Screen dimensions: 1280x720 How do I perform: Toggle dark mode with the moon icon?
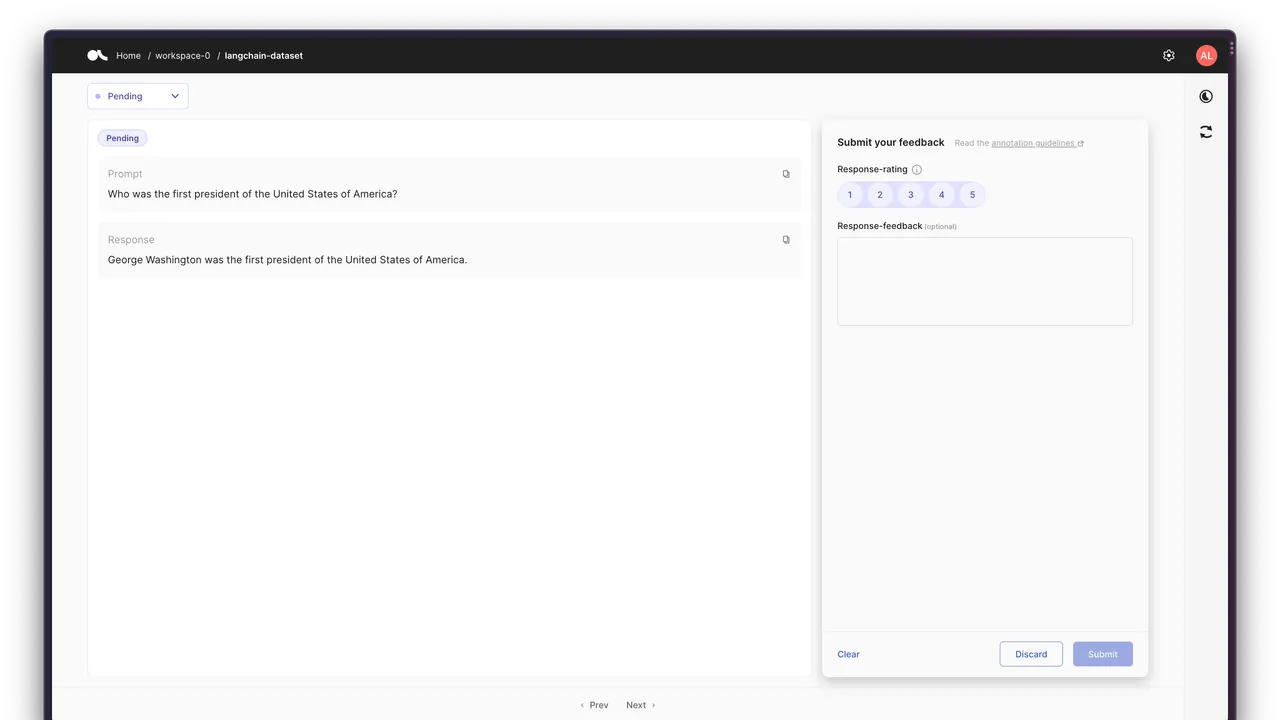point(1206,97)
